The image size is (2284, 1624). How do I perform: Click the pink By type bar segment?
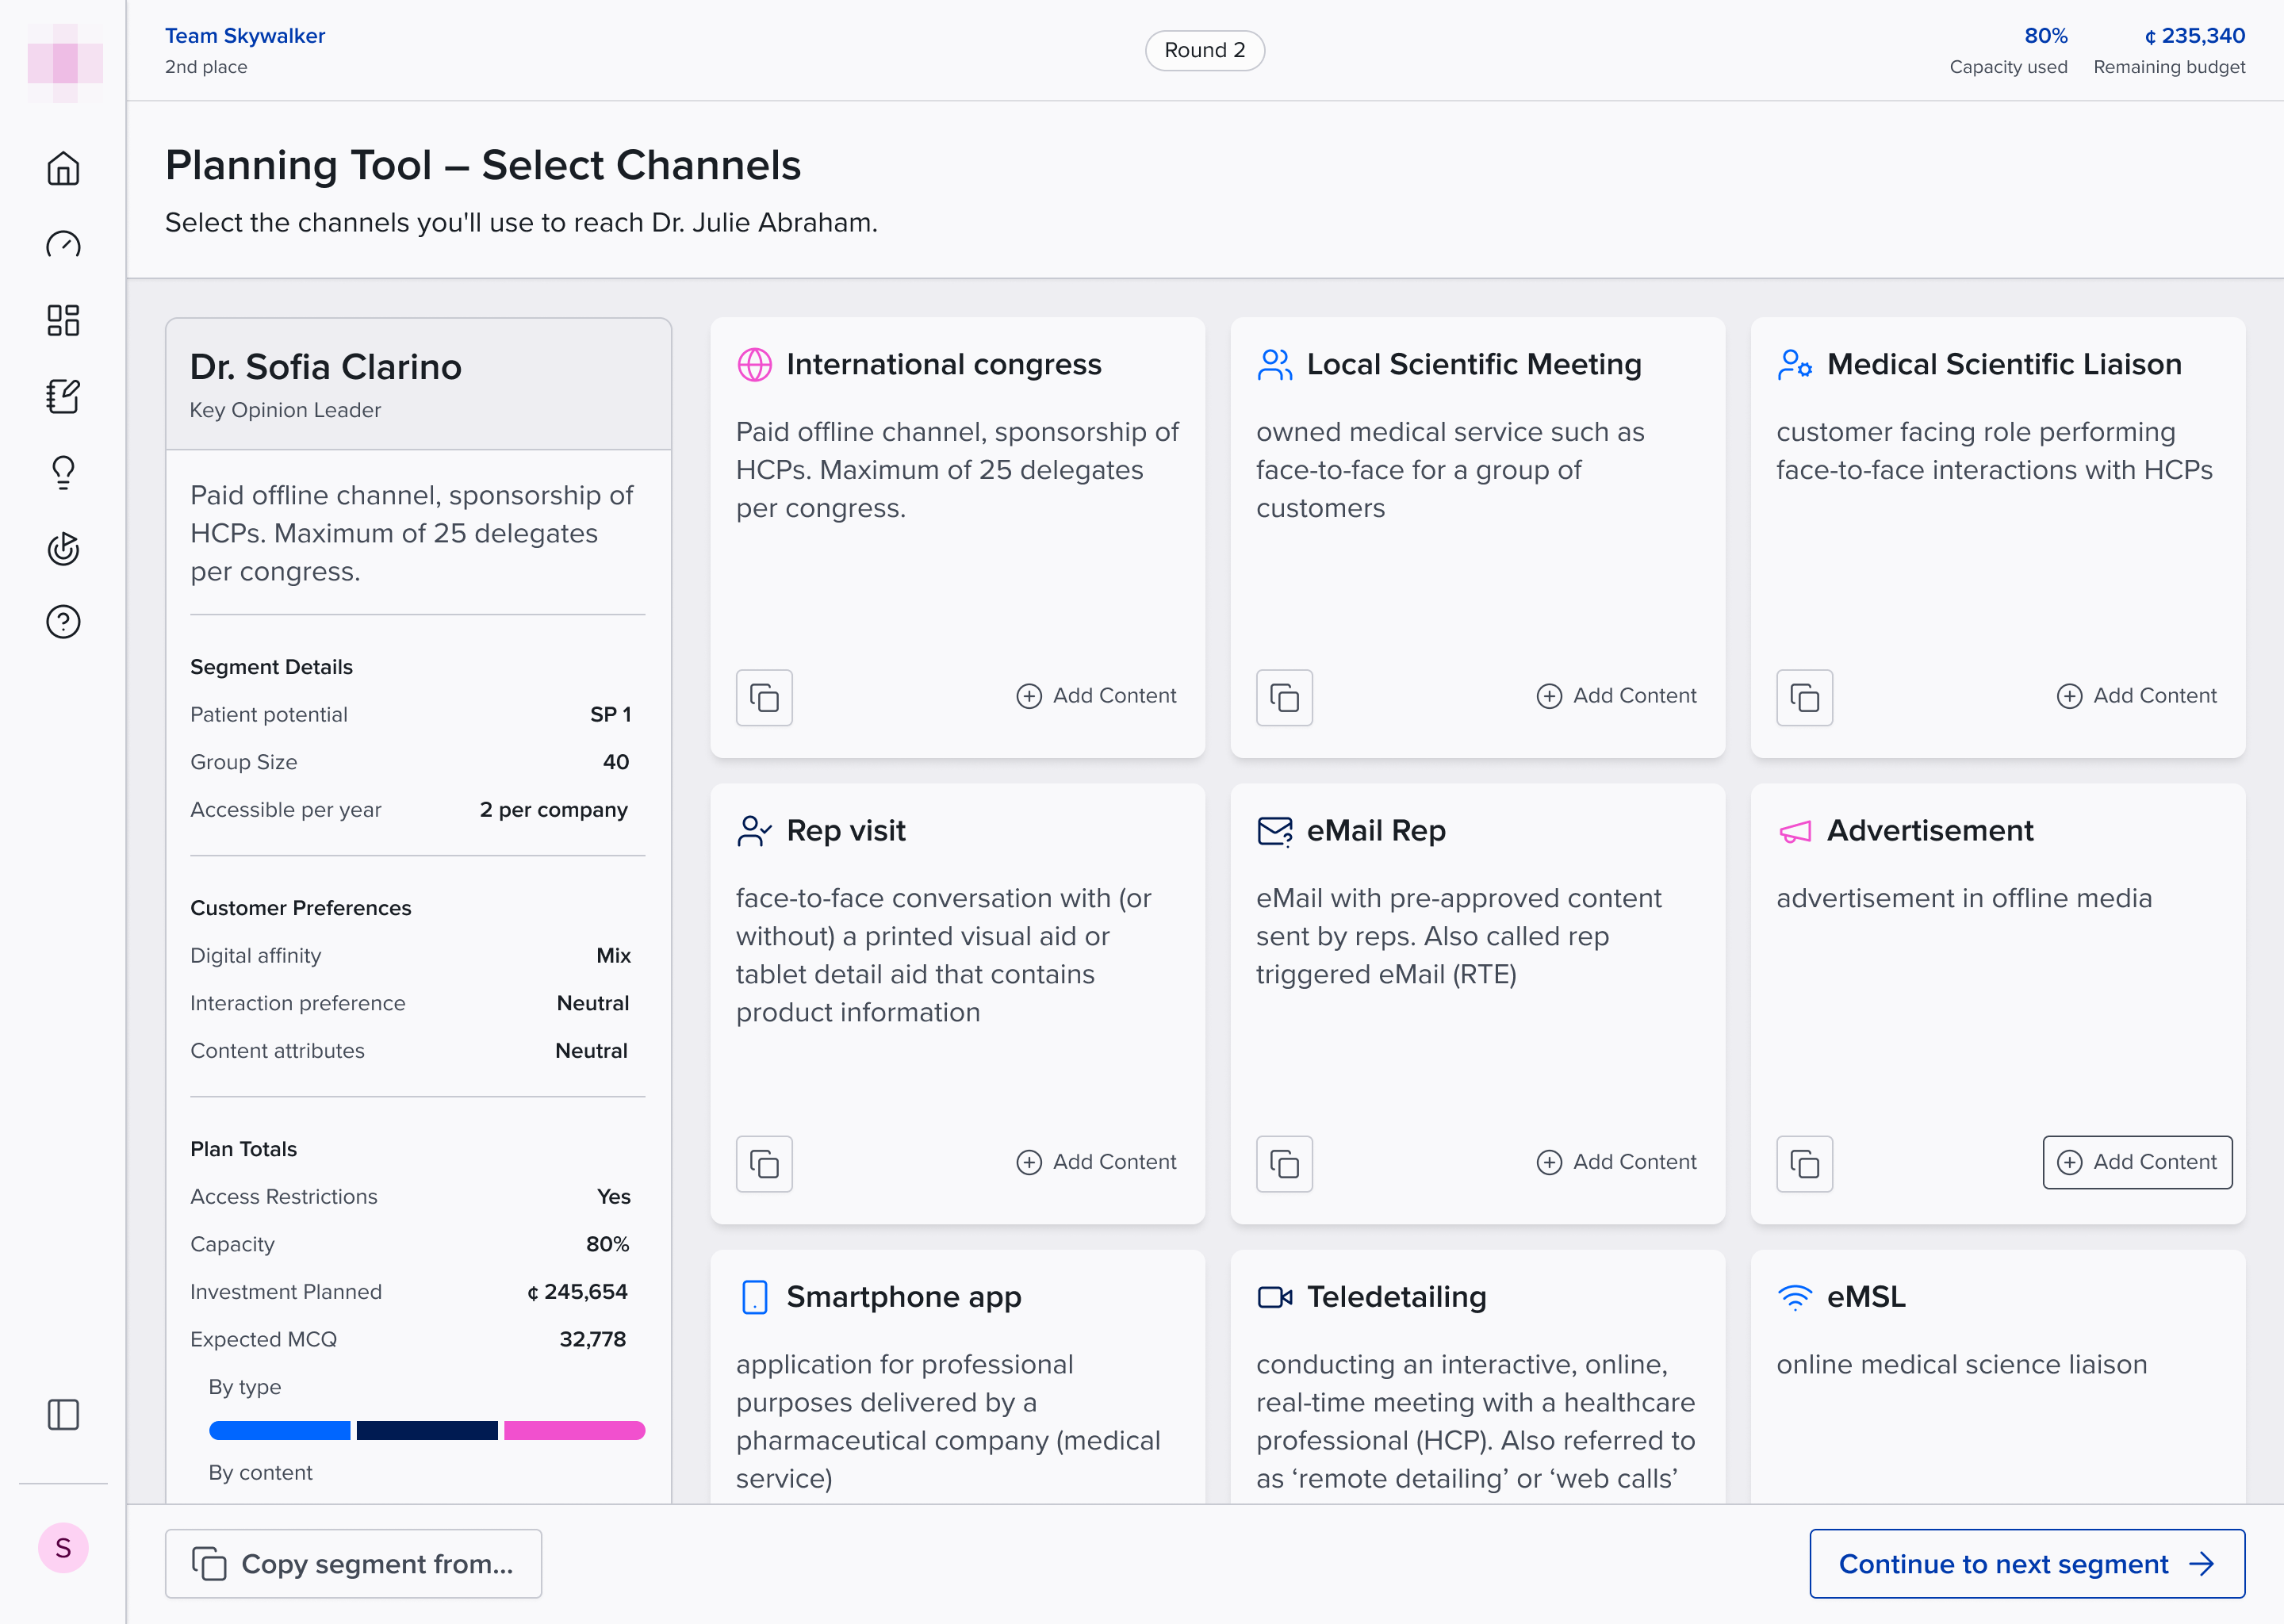click(x=574, y=1430)
